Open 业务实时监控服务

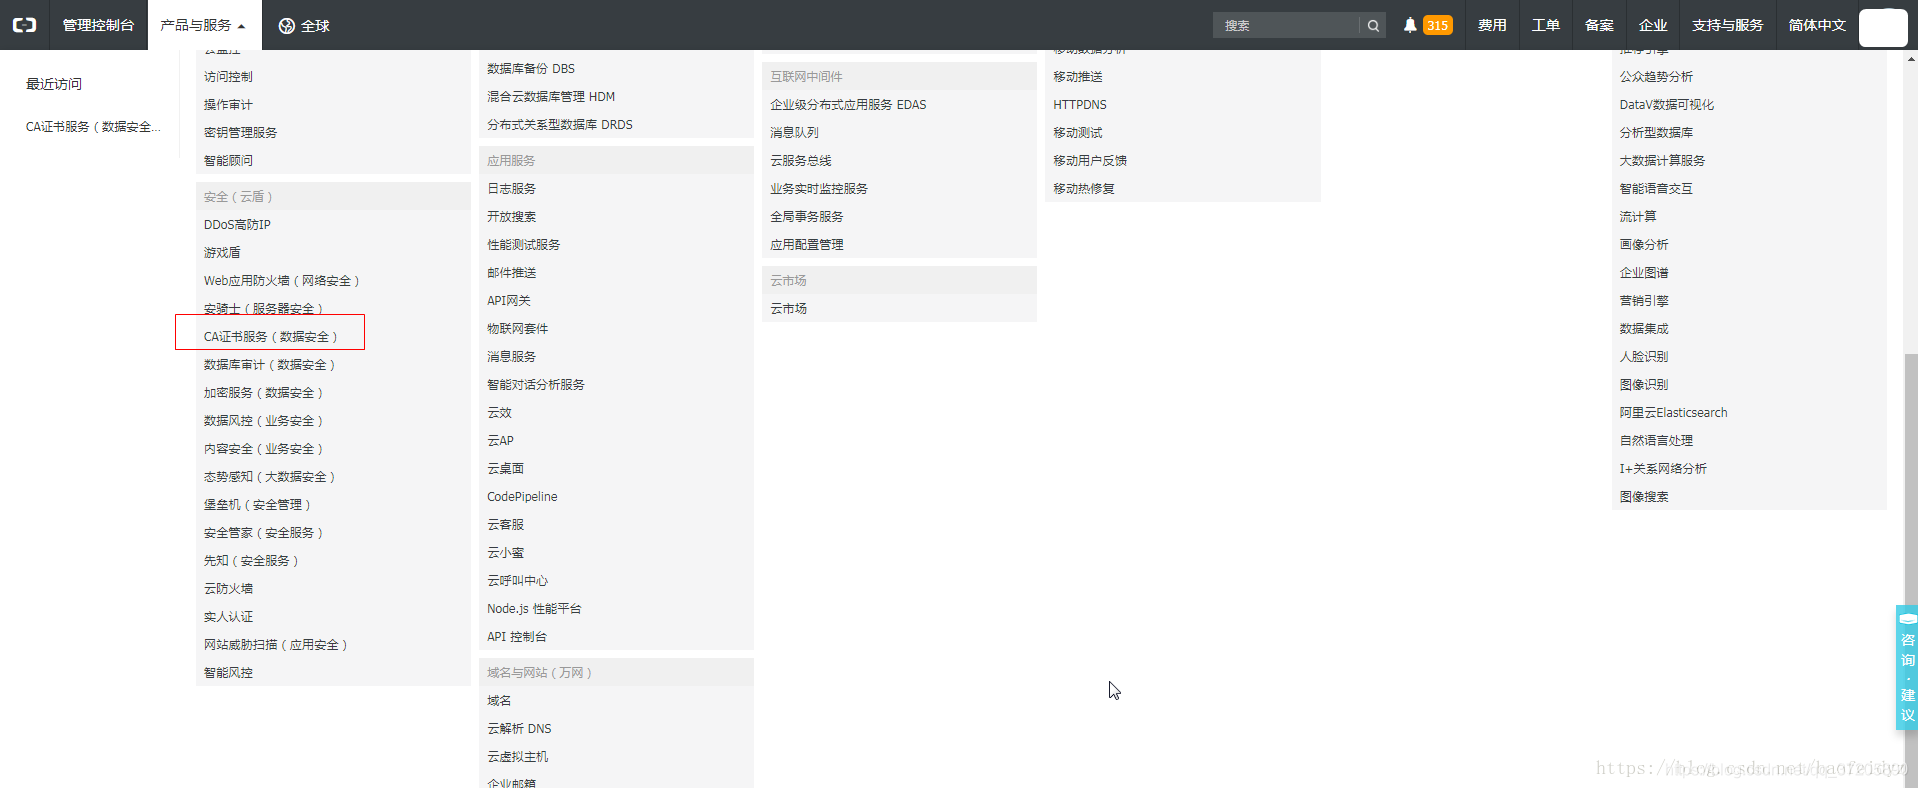(x=819, y=189)
